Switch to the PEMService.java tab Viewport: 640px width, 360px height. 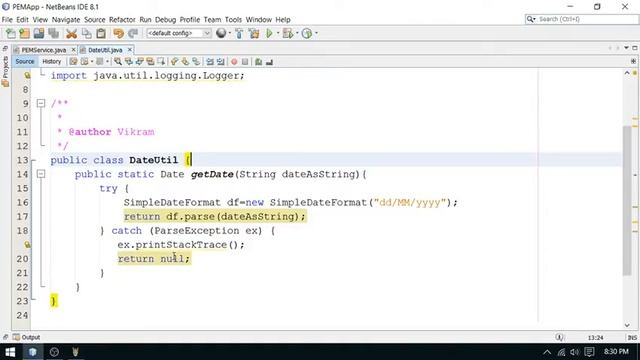point(43,50)
